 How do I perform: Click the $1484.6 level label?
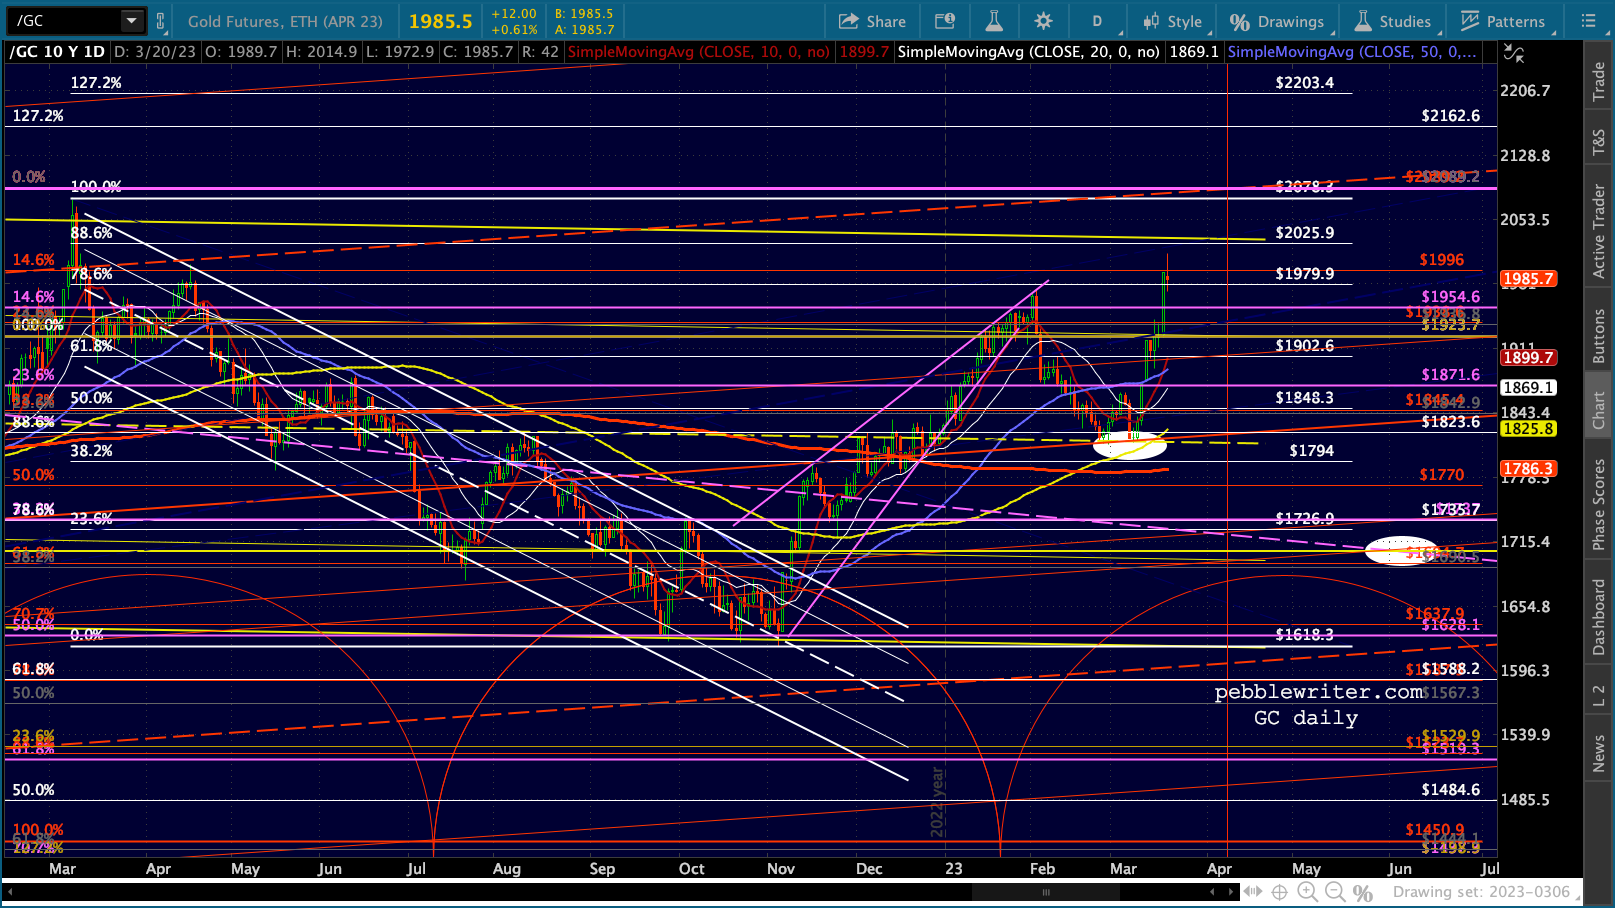(1450, 790)
